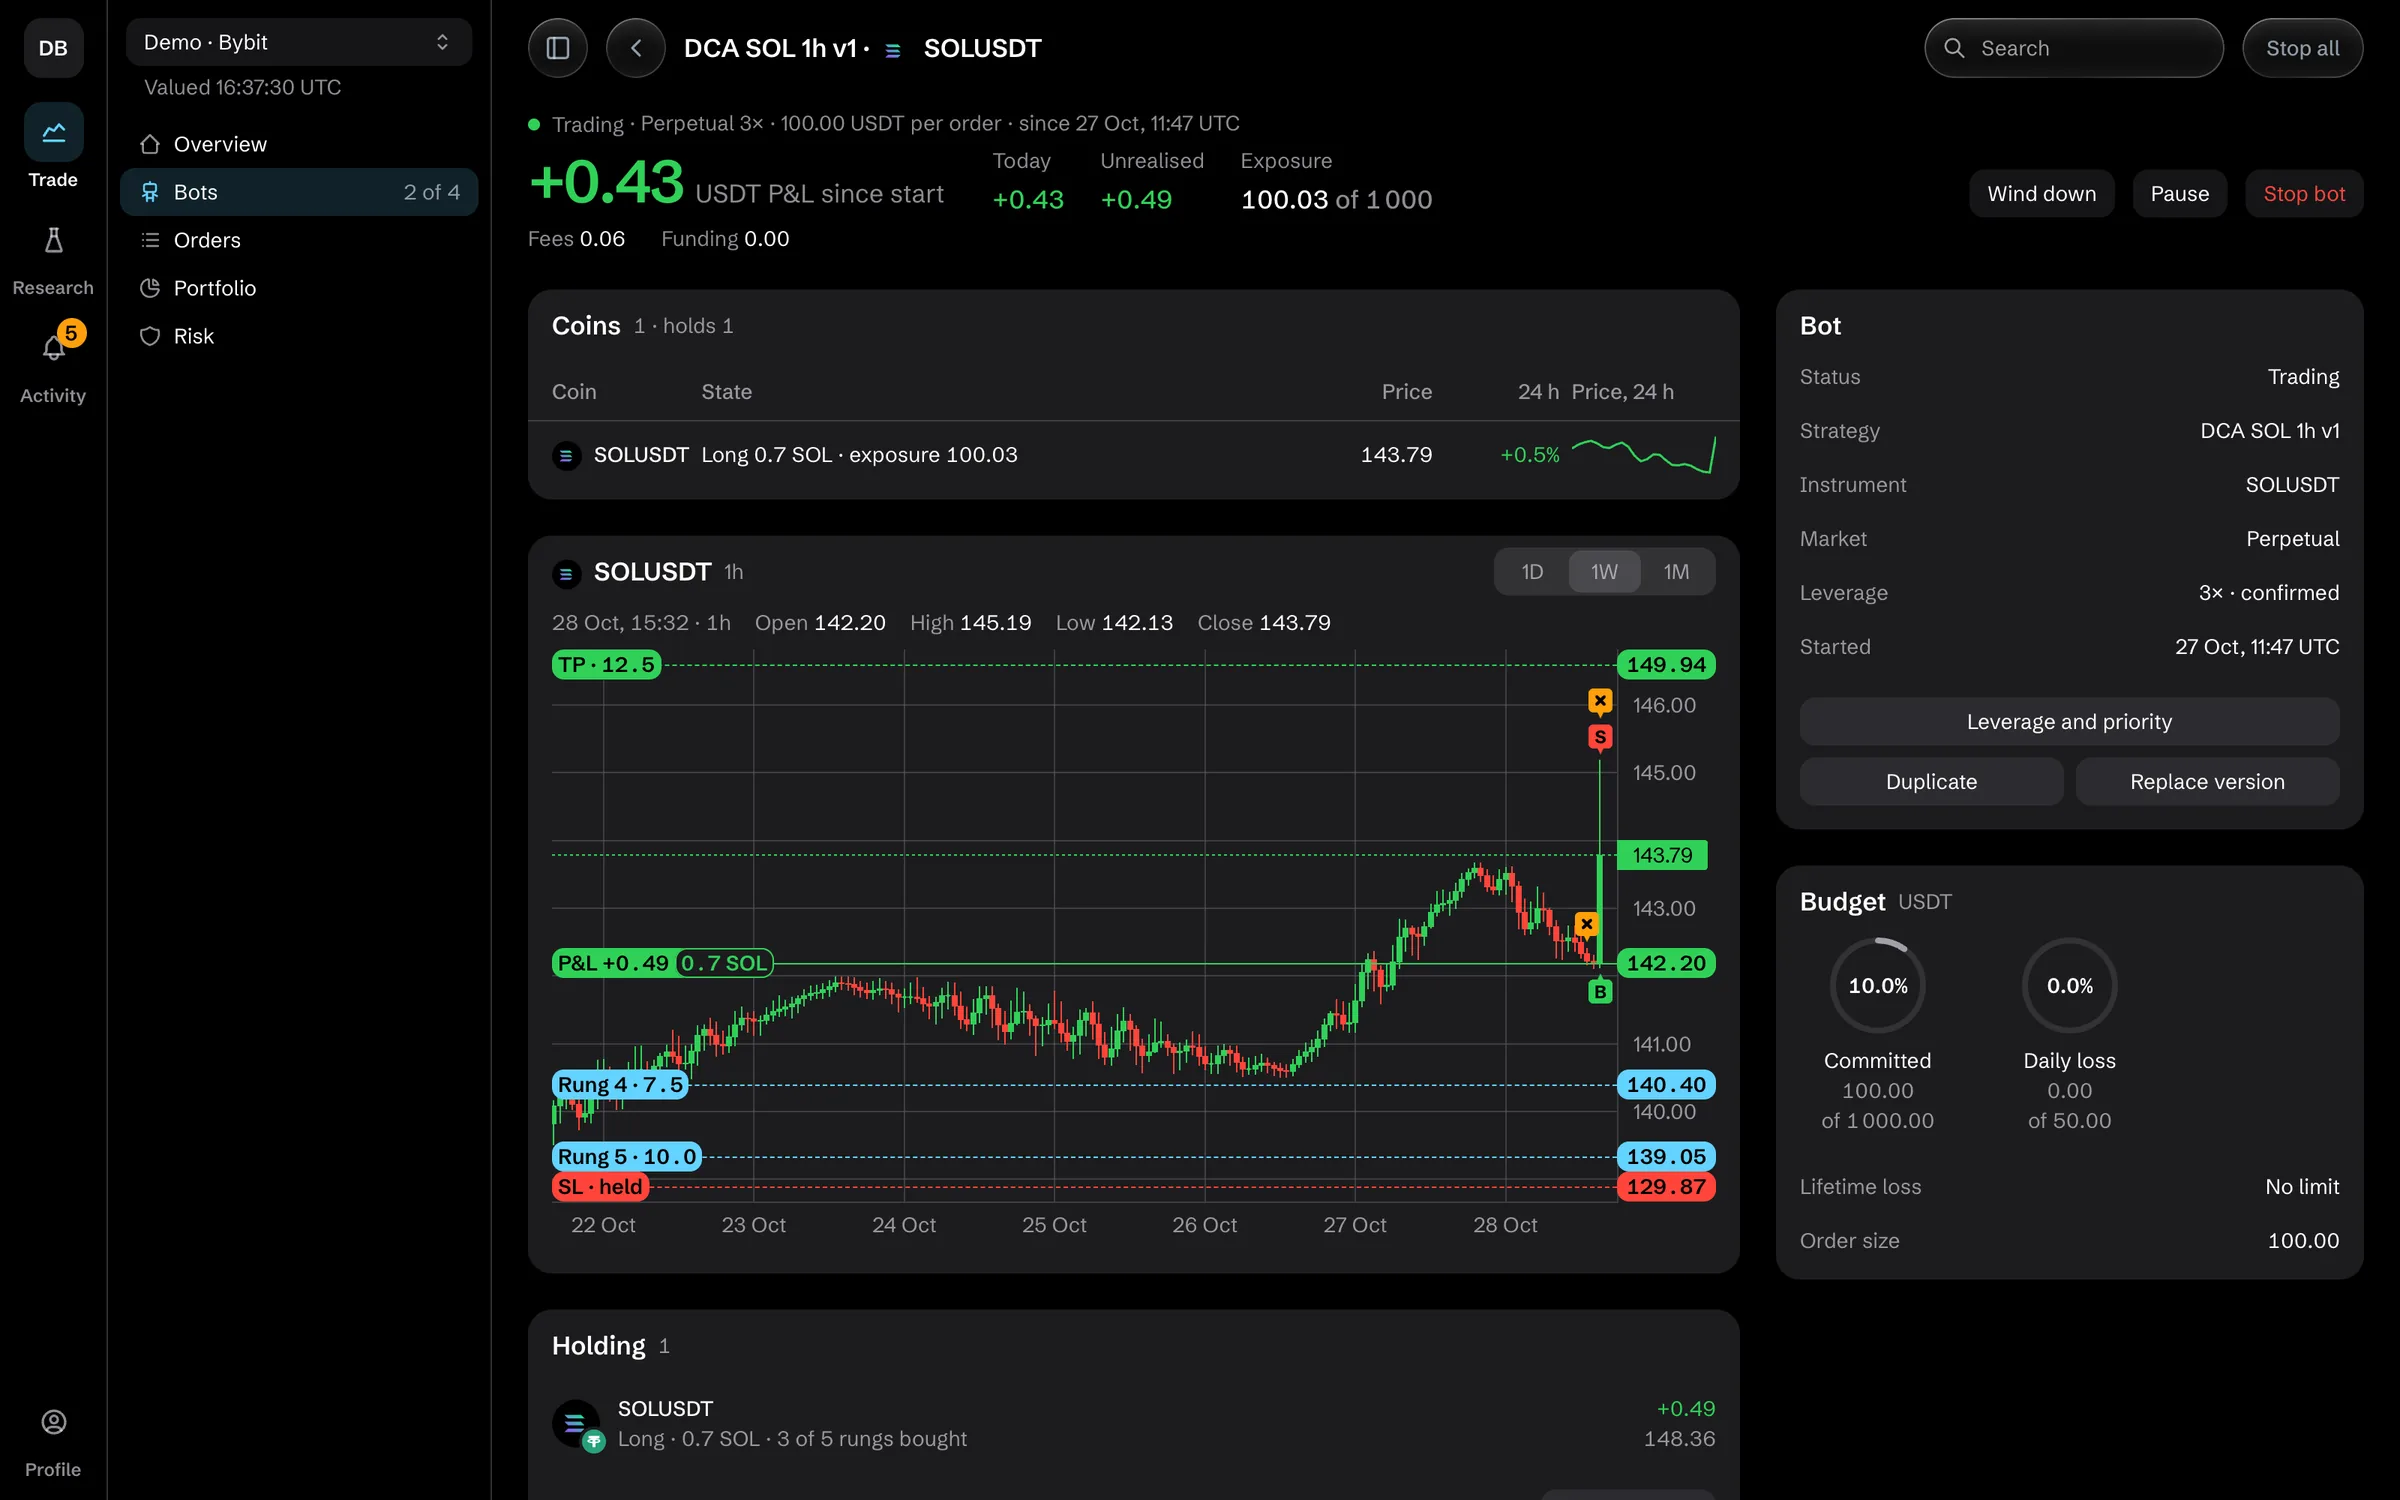
Task: Click the Committed 10.0% budget ring
Action: [x=1877, y=985]
